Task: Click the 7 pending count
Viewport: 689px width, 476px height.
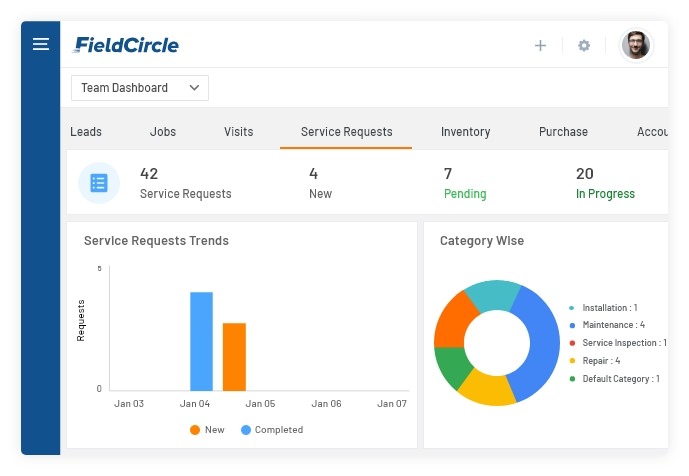Action: (x=448, y=174)
